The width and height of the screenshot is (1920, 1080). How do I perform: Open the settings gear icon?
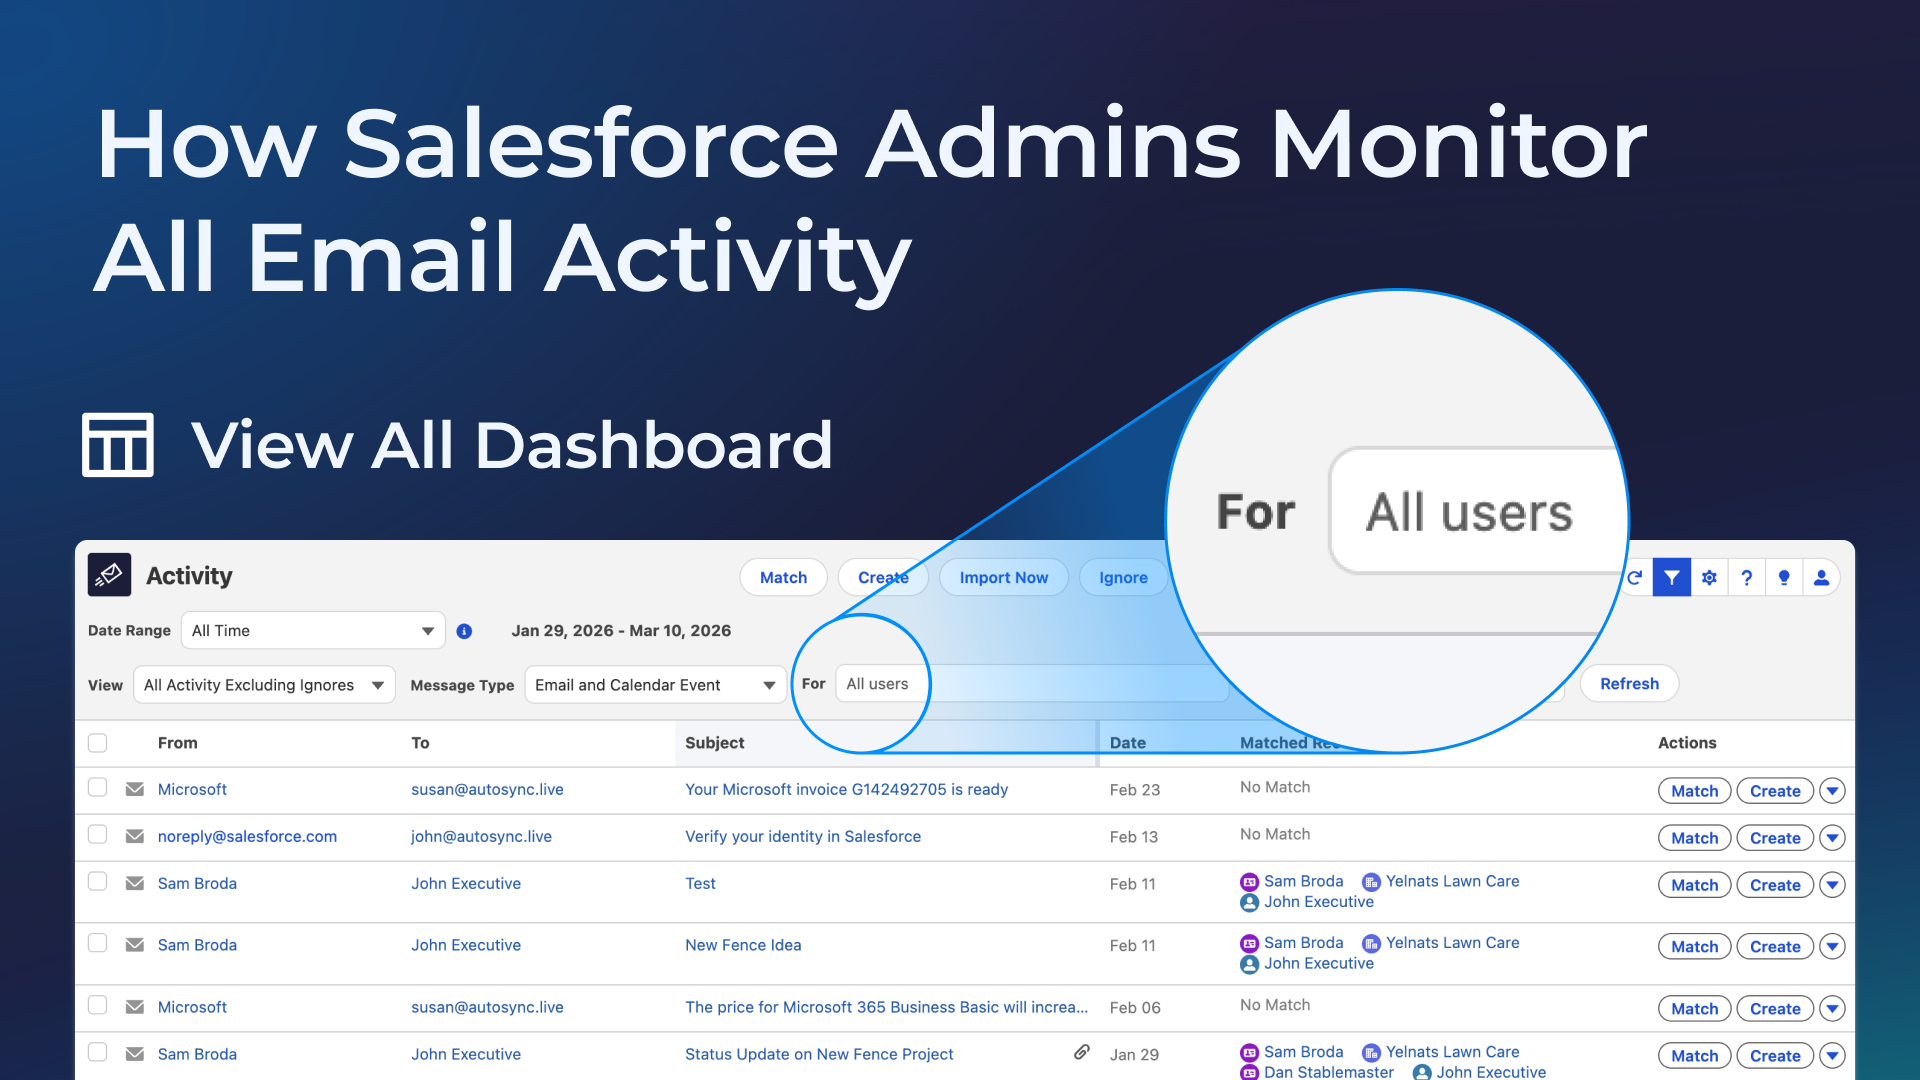(1709, 578)
